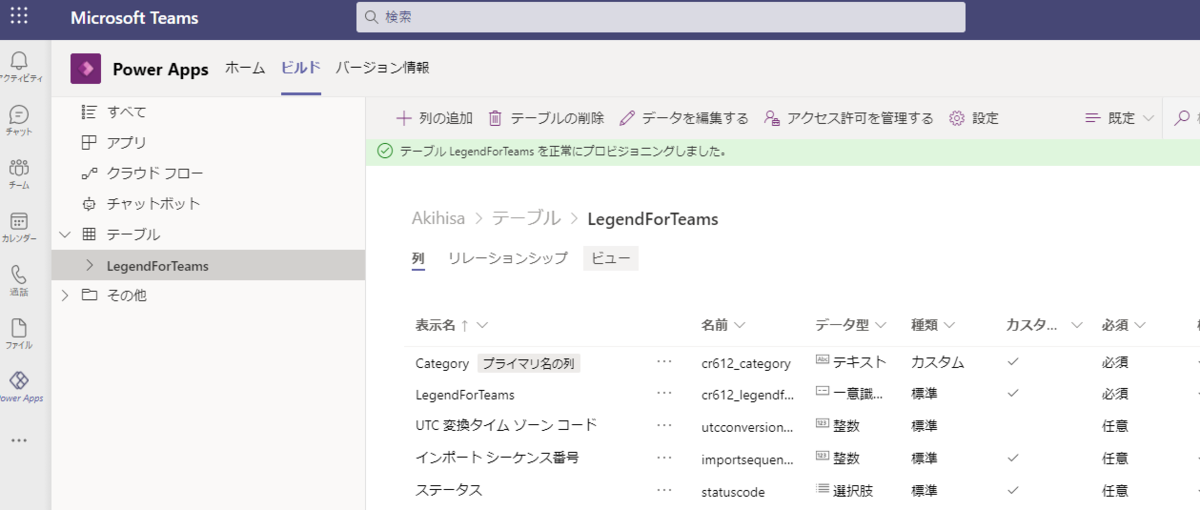Show more apps ellipsis in sidebar
Viewport: 1200px width, 510px height.
point(19,440)
